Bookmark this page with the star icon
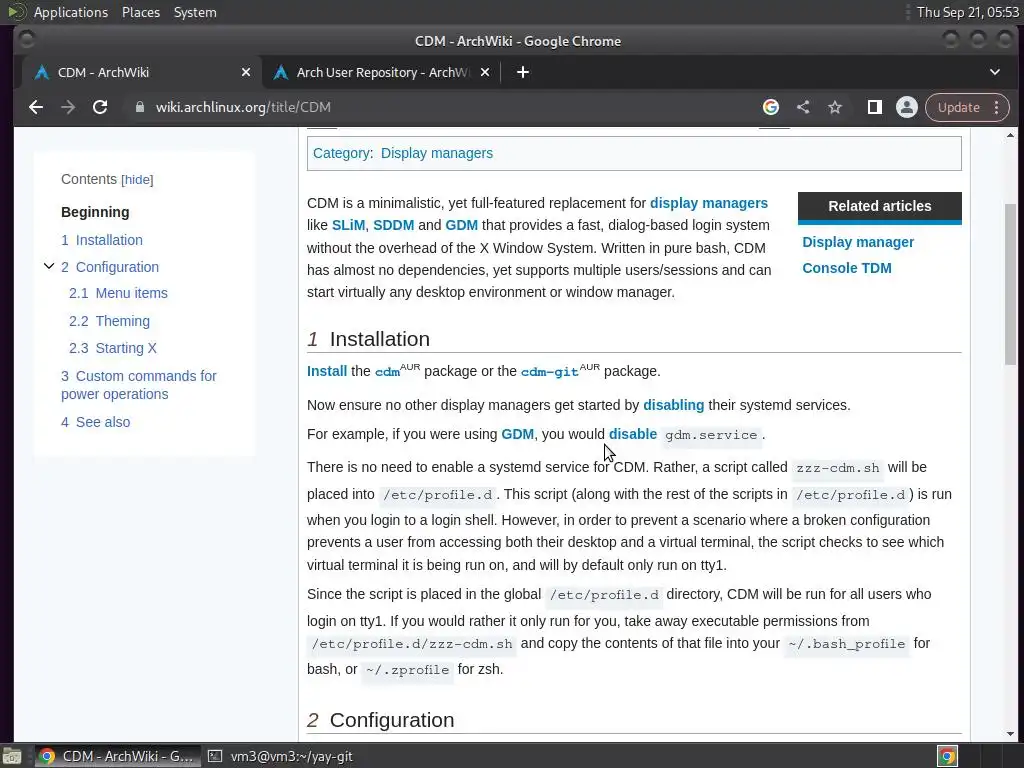This screenshot has width=1024, height=768. point(835,107)
